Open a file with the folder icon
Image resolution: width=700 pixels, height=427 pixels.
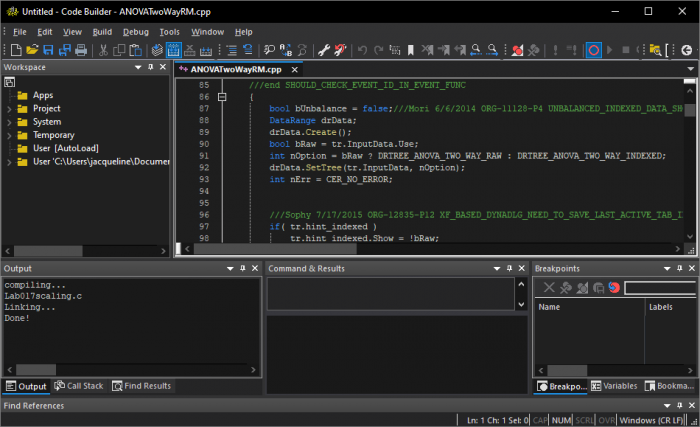33,49
